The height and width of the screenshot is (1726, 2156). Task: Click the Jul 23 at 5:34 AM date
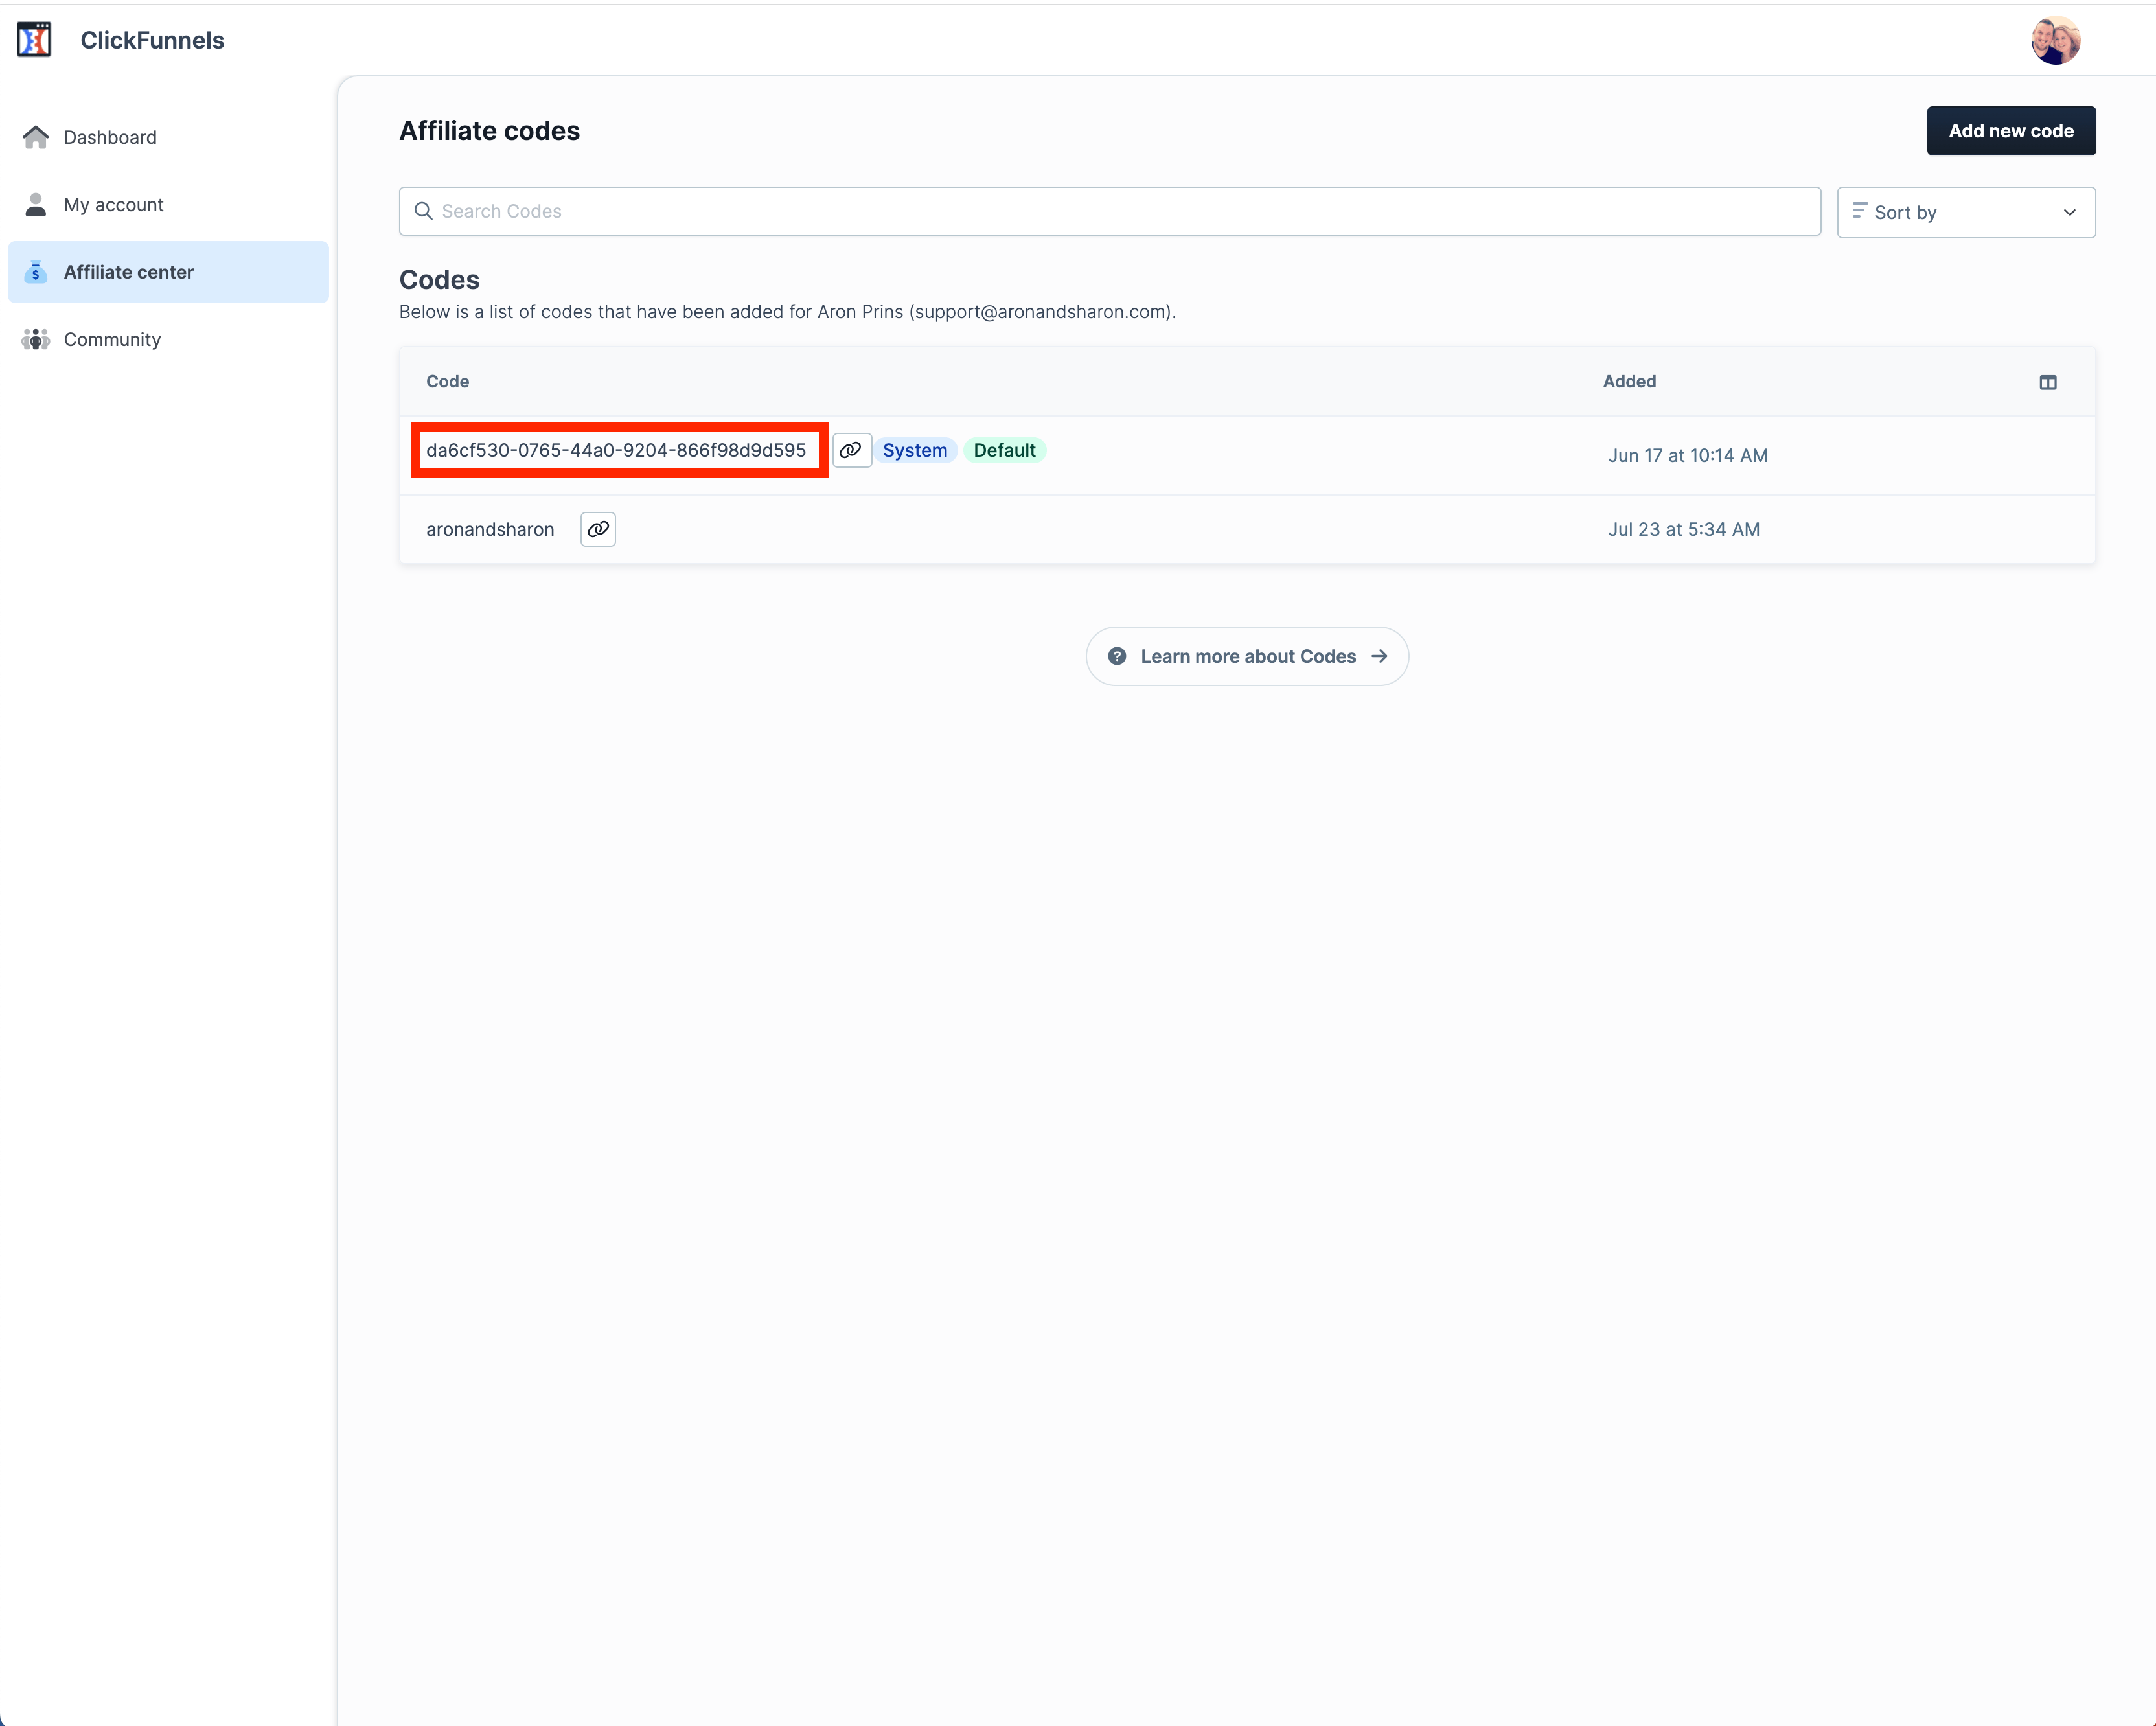pyautogui.click(x=1684, y=529)
